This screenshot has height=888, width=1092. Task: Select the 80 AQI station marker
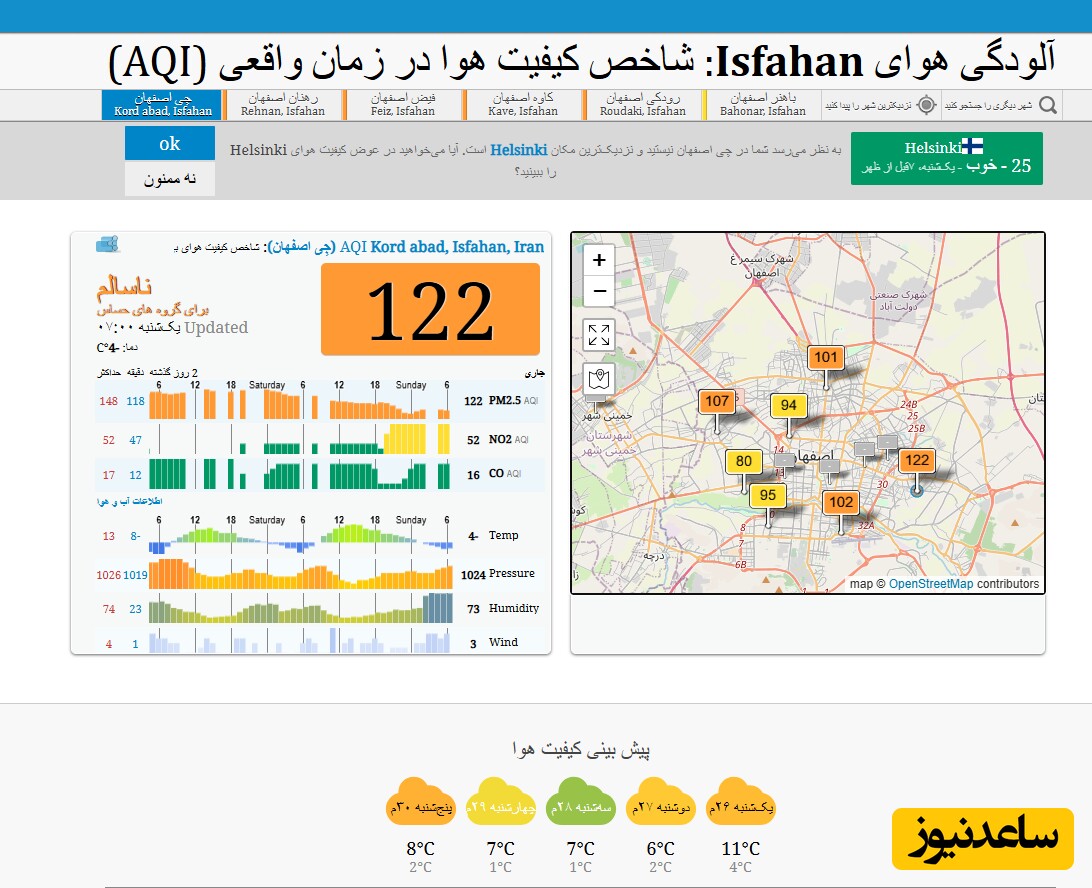(x=743, y=462)
